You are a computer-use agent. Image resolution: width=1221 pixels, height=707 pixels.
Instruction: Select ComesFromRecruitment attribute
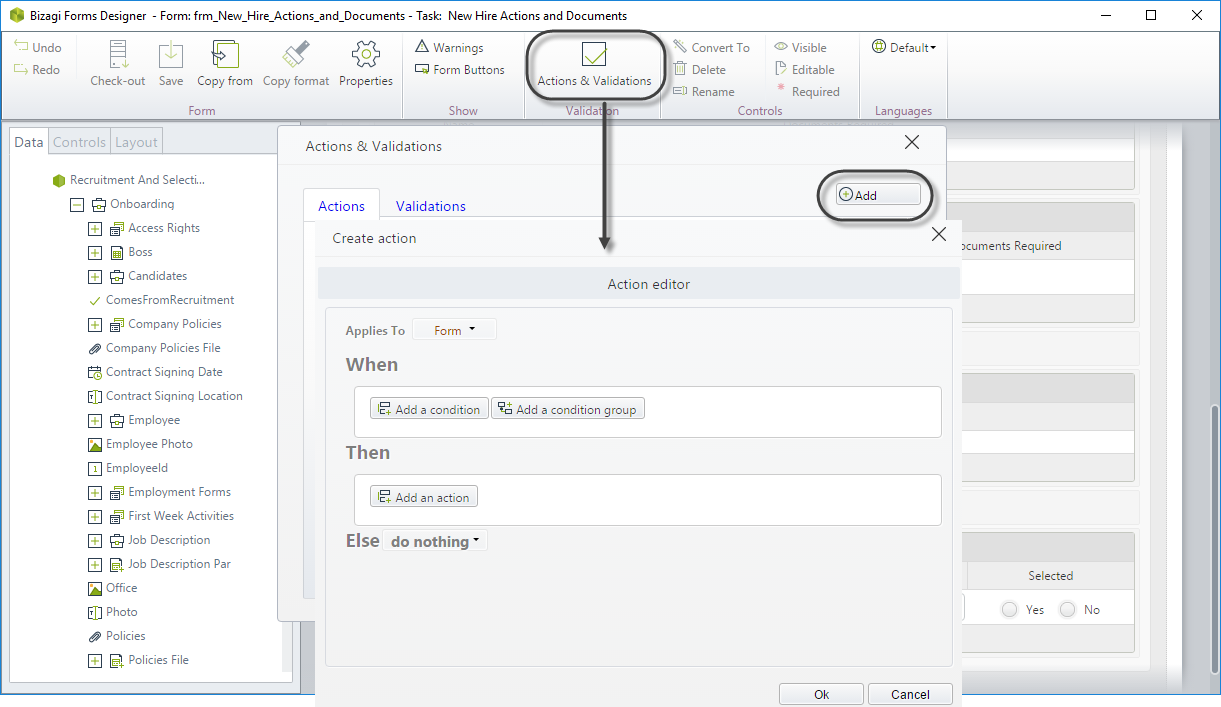(161, 300)
